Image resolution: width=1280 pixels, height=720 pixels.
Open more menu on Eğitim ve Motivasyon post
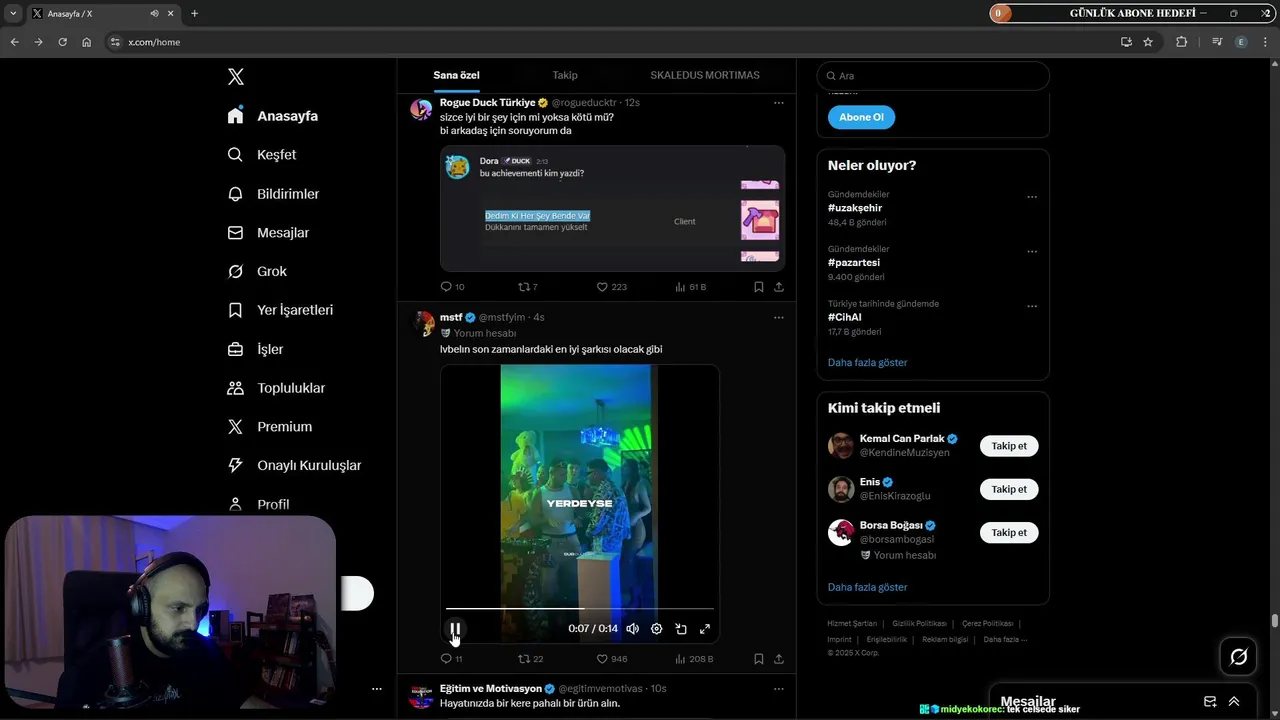click(778, 689)
